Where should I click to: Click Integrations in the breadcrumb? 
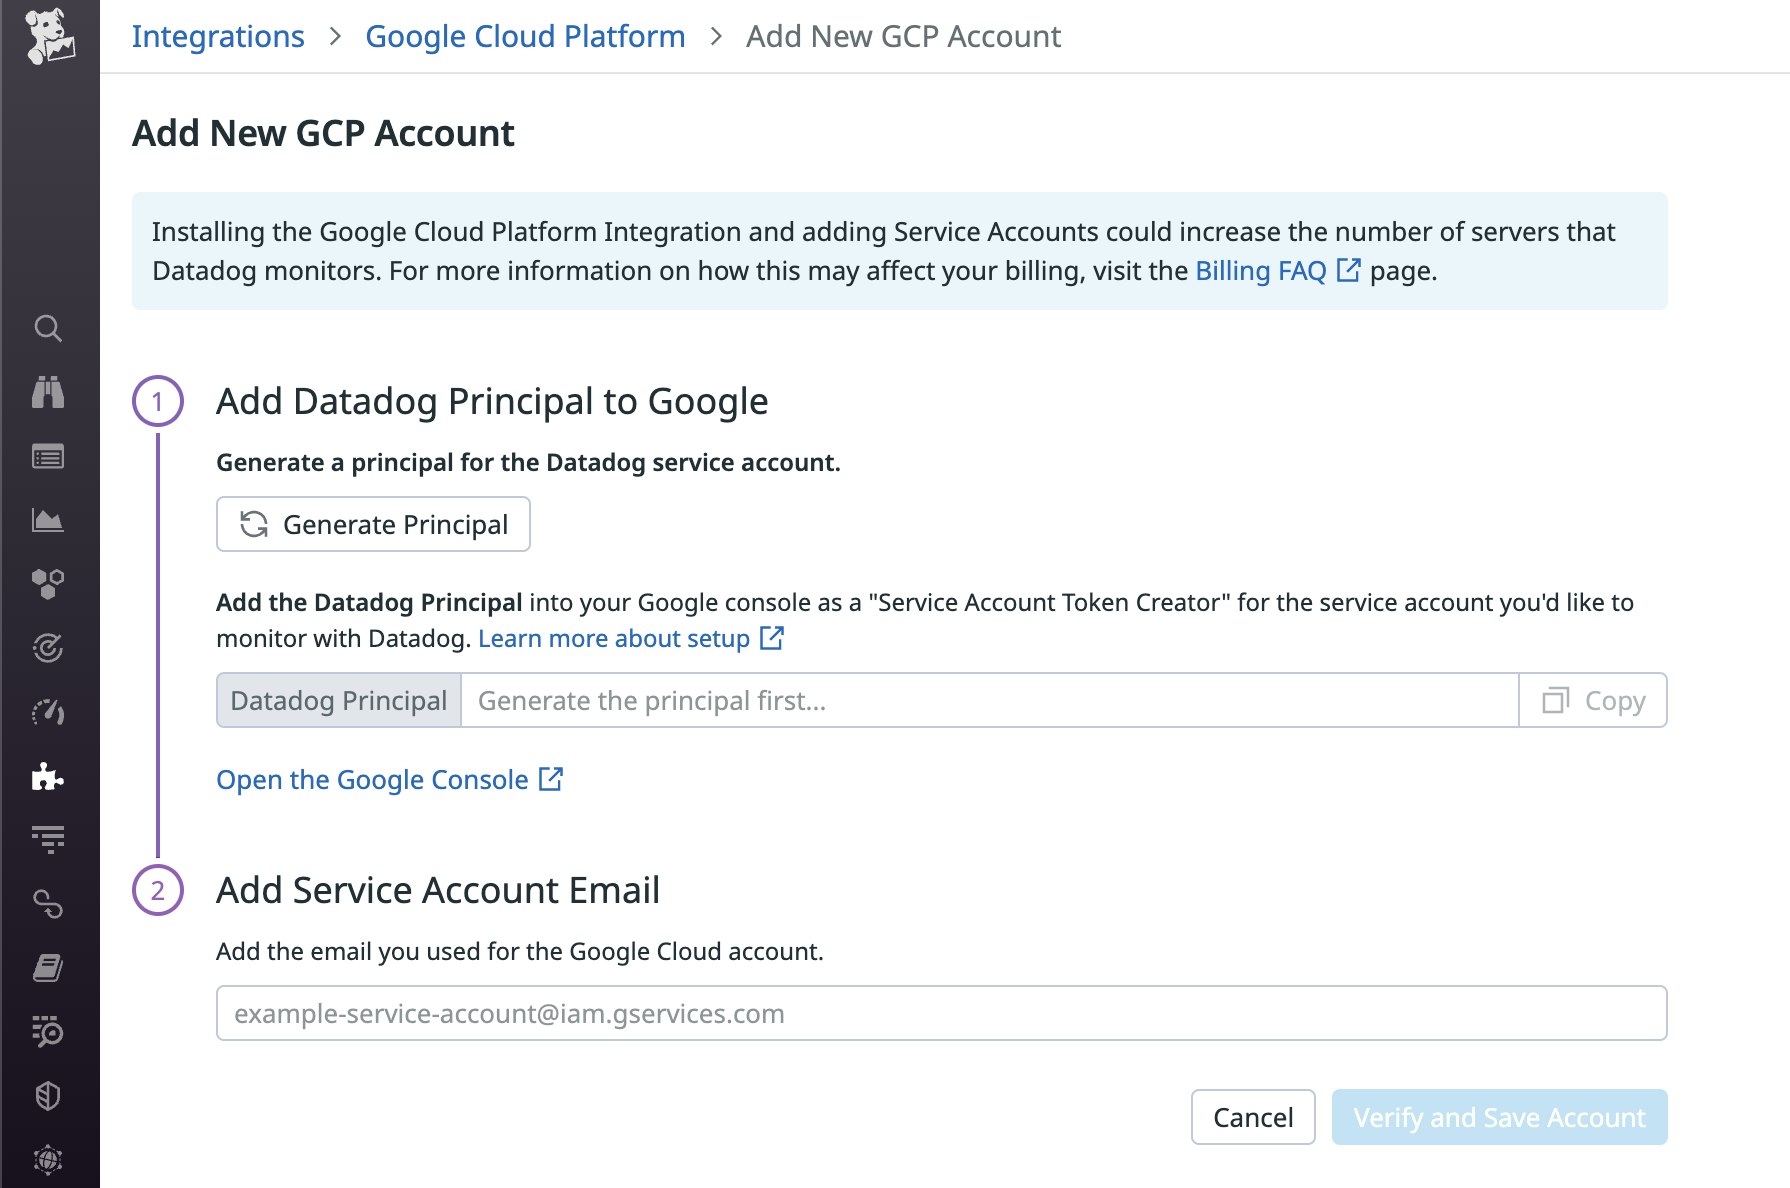(x=218, y=36)
